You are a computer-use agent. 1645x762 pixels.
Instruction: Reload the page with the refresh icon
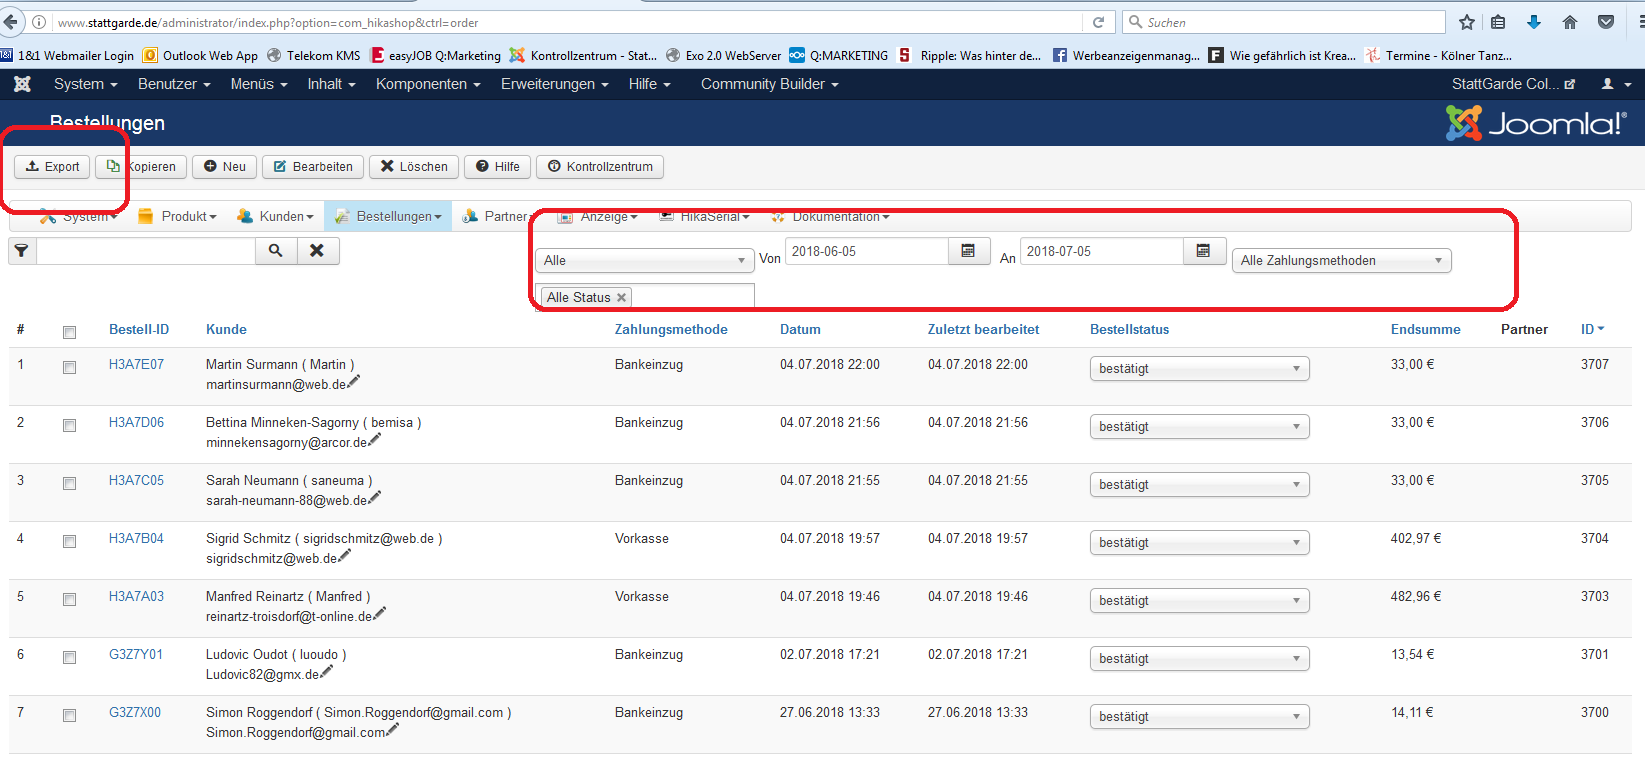tap(1098, 22)
